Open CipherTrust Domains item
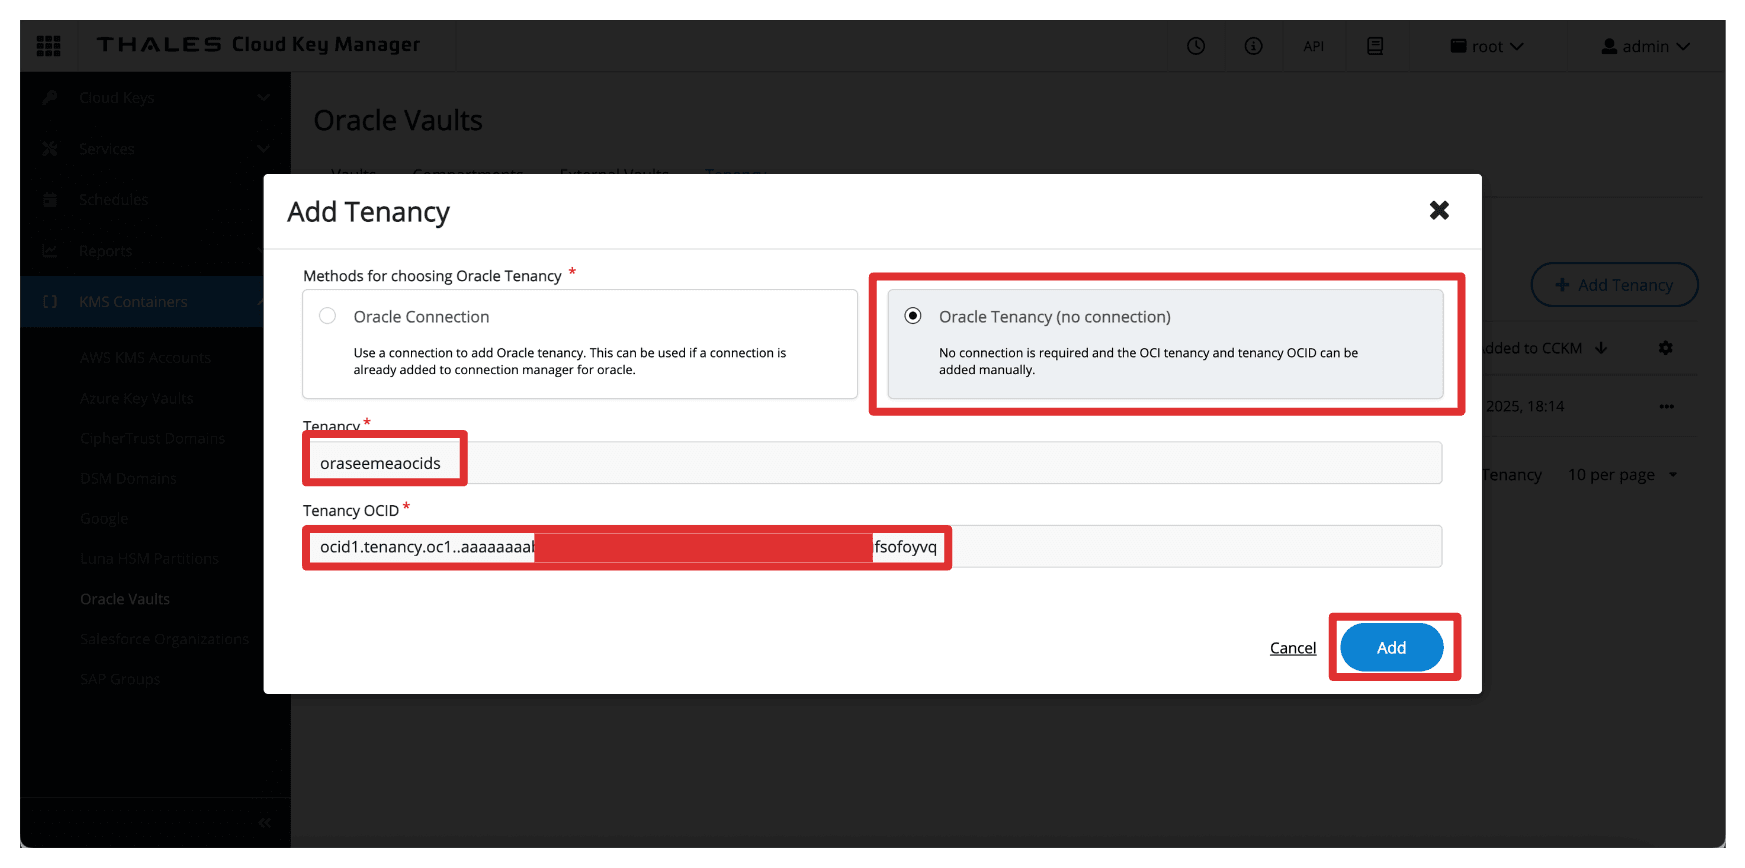The image size is (1745, 868). coord(153,438)
